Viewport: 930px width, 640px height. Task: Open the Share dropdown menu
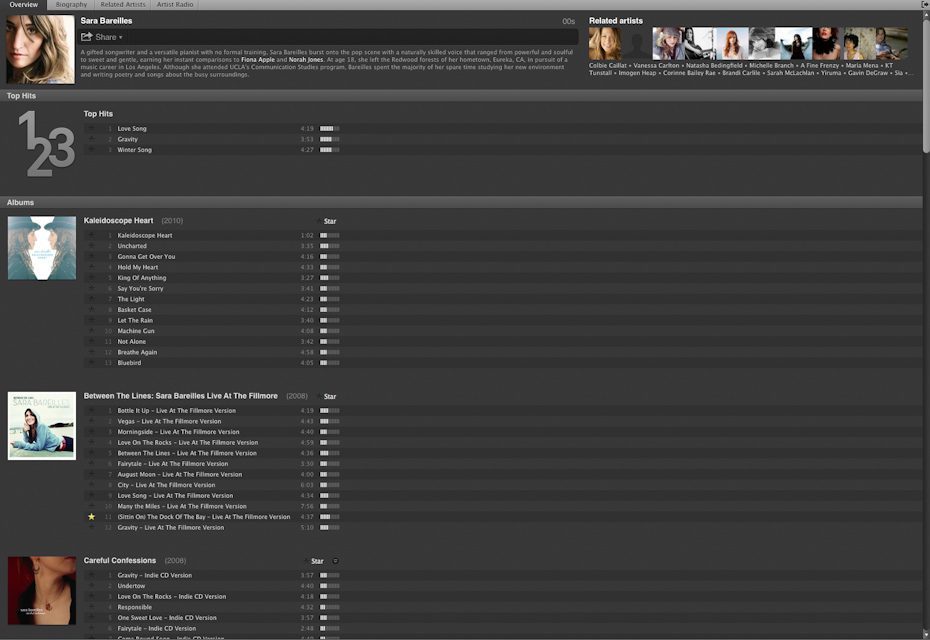[x=102, y=37]
